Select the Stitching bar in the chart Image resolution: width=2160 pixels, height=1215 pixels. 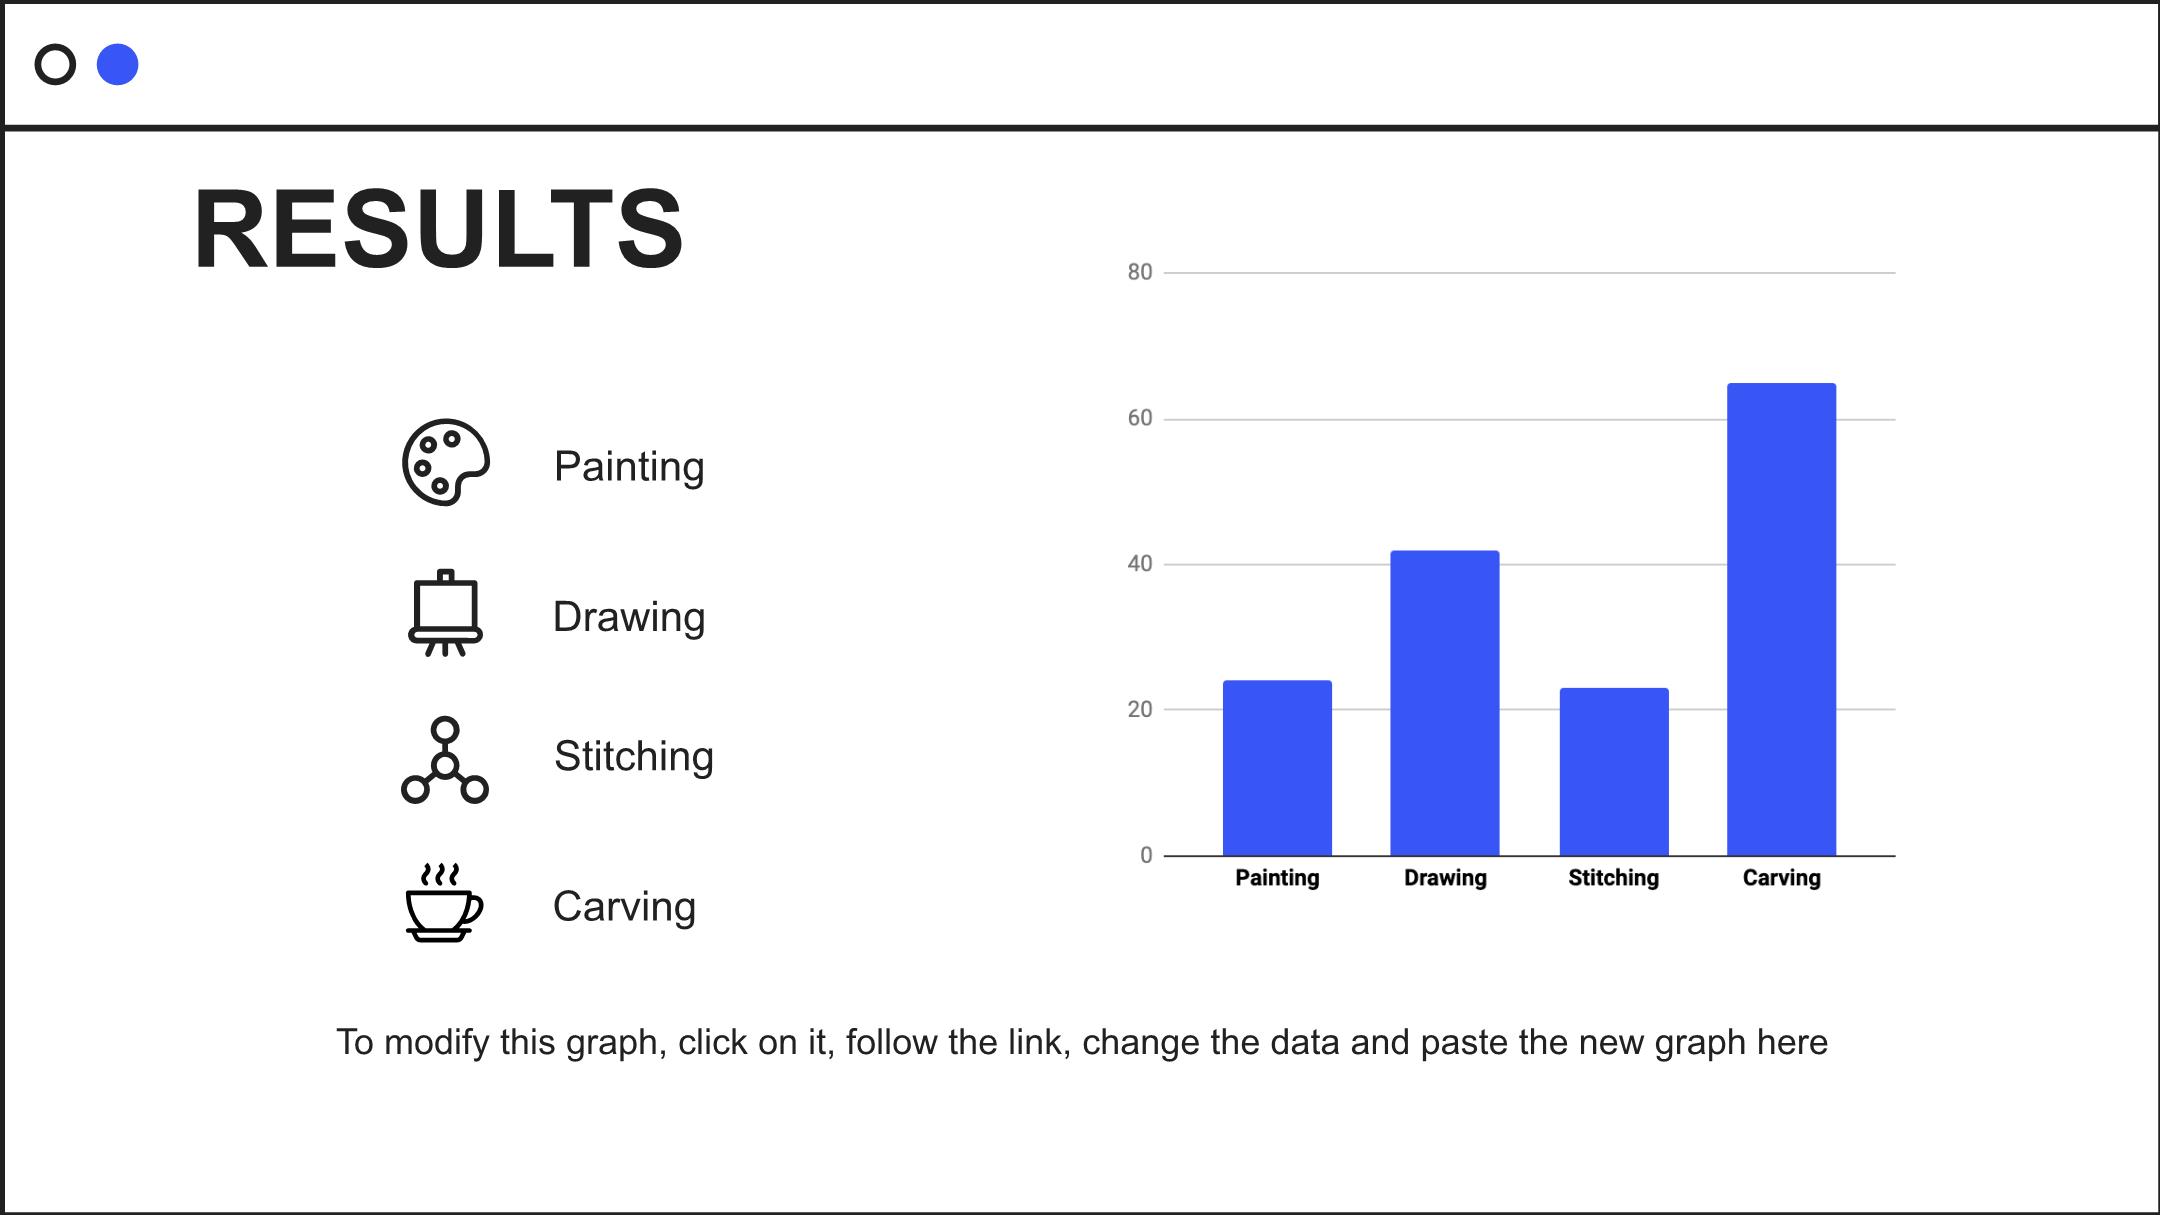coord(1614,772)
